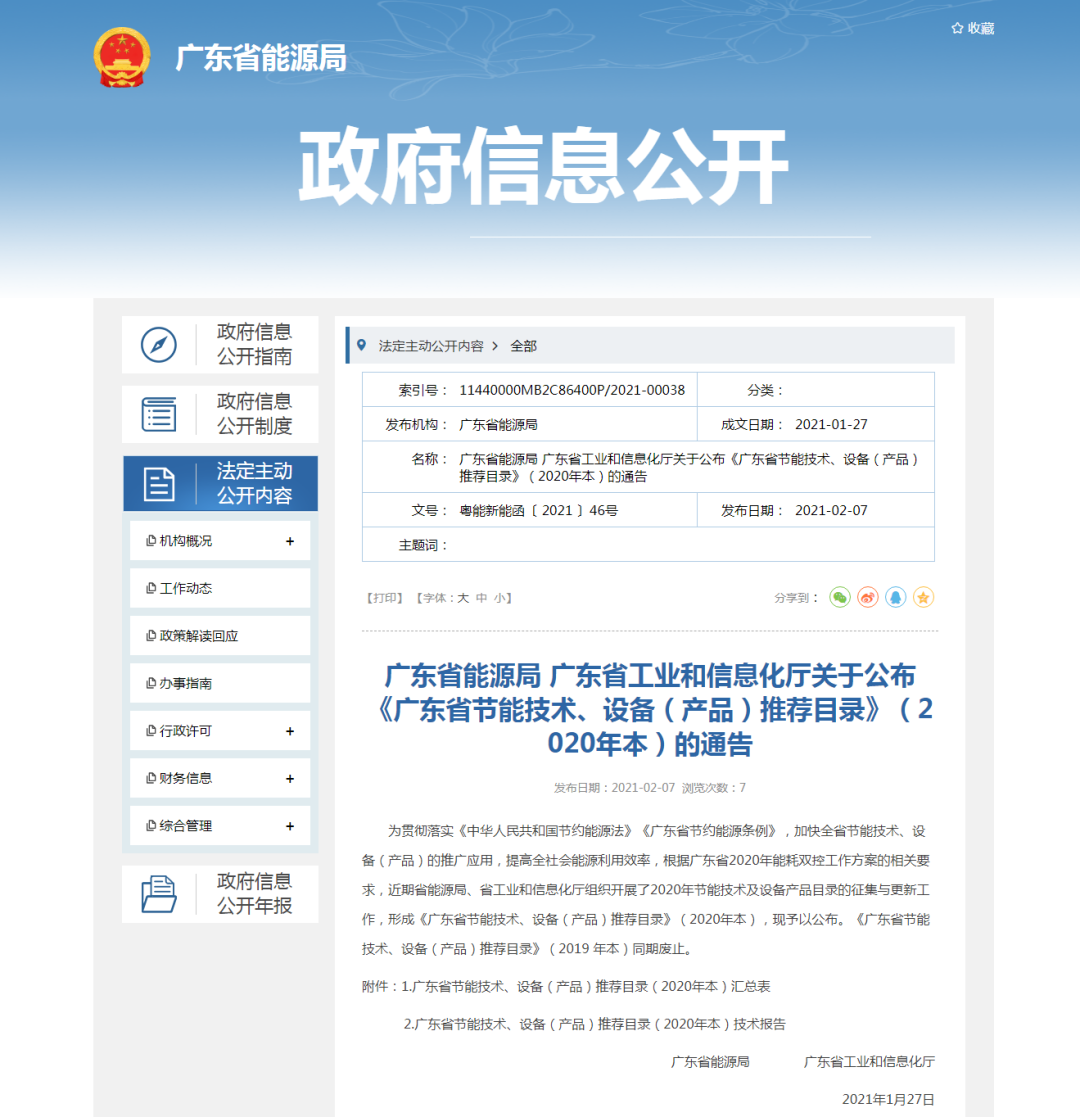The width and height of the screenshot is (1080, 1117).
Task: Set font size to 大
Action: (x=463, y=598)
